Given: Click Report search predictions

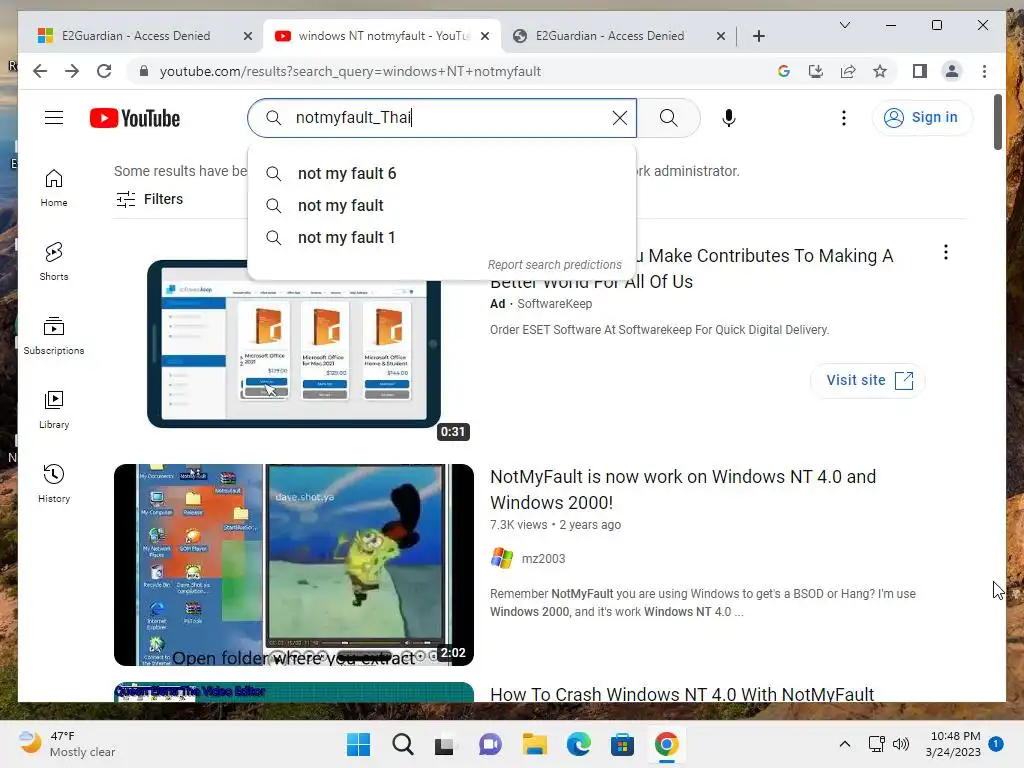Looking at the screenshot, I should point(554,264).
